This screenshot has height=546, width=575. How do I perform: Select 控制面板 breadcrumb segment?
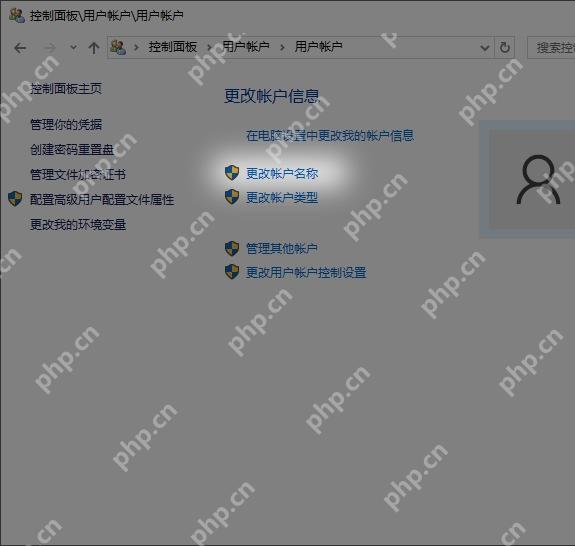173,47
